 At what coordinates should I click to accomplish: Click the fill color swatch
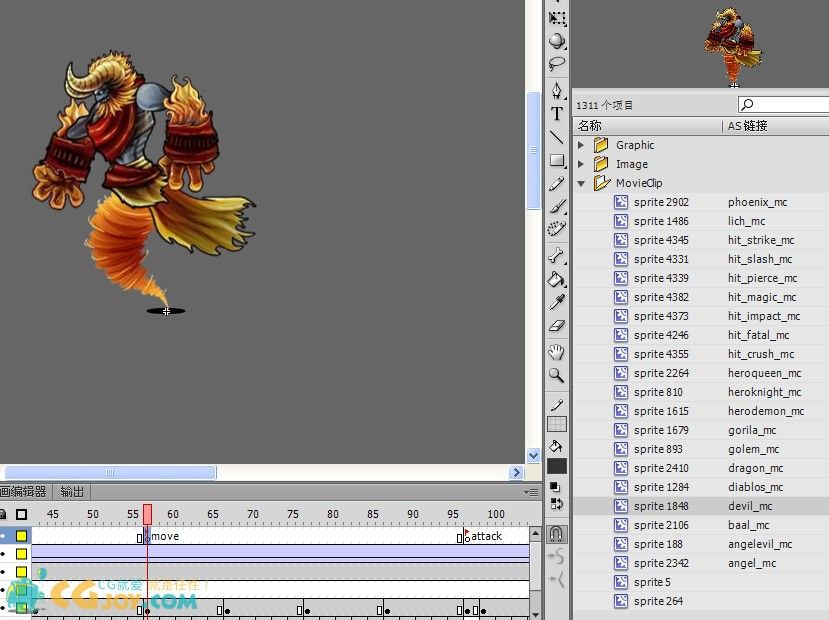click(557, 466)
